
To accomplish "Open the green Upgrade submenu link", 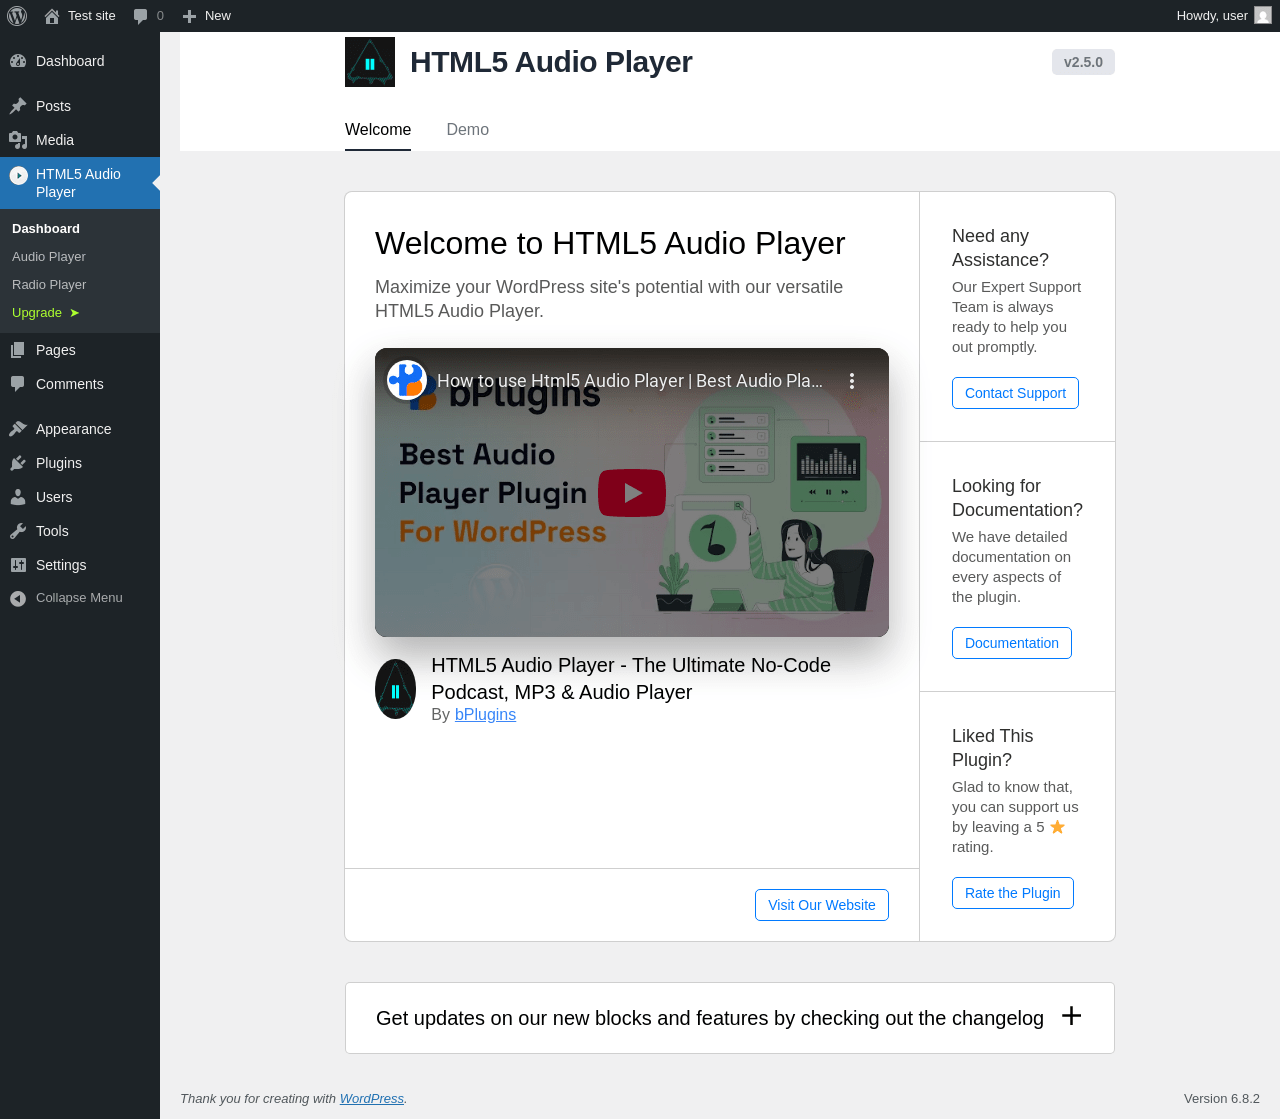I will 46,313.
